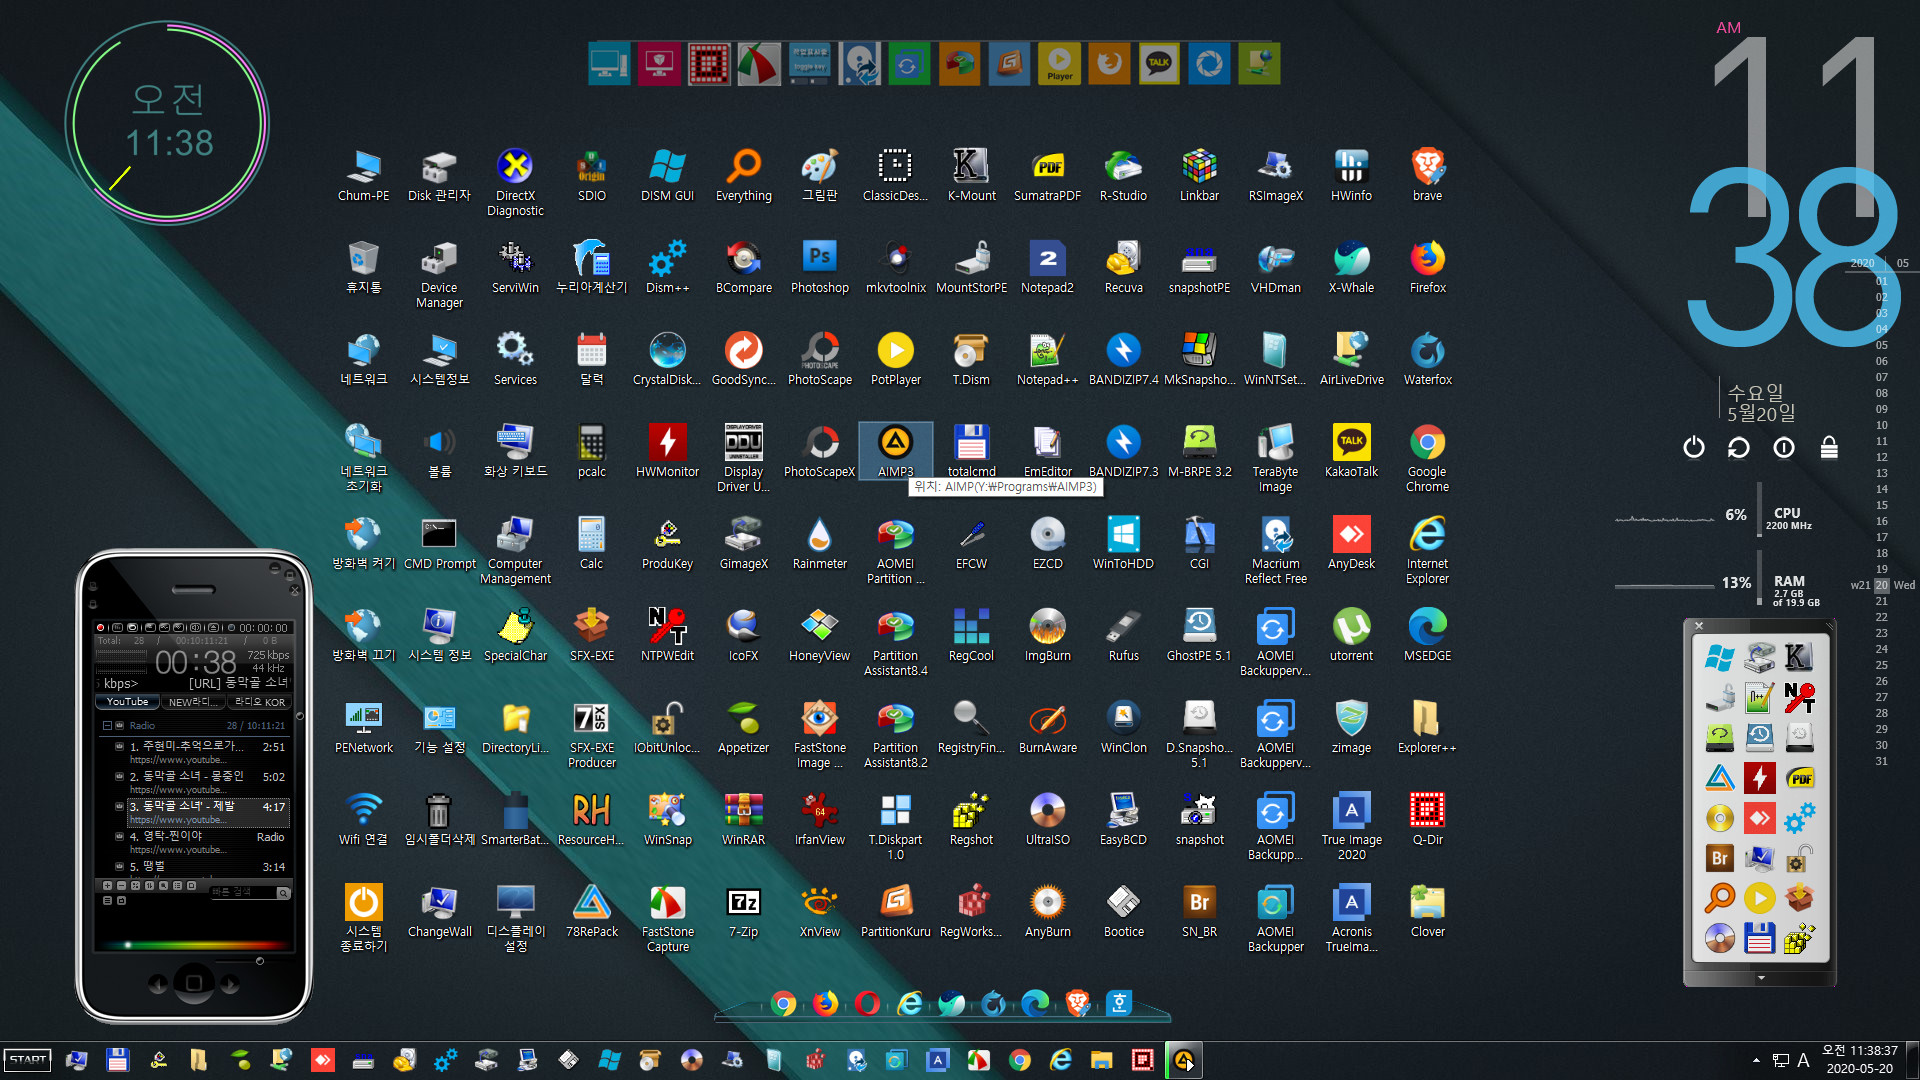Open UltraISO from the desktop
The height and width of the screenshot is (1080, 1920).
(x=1047, y=819)
